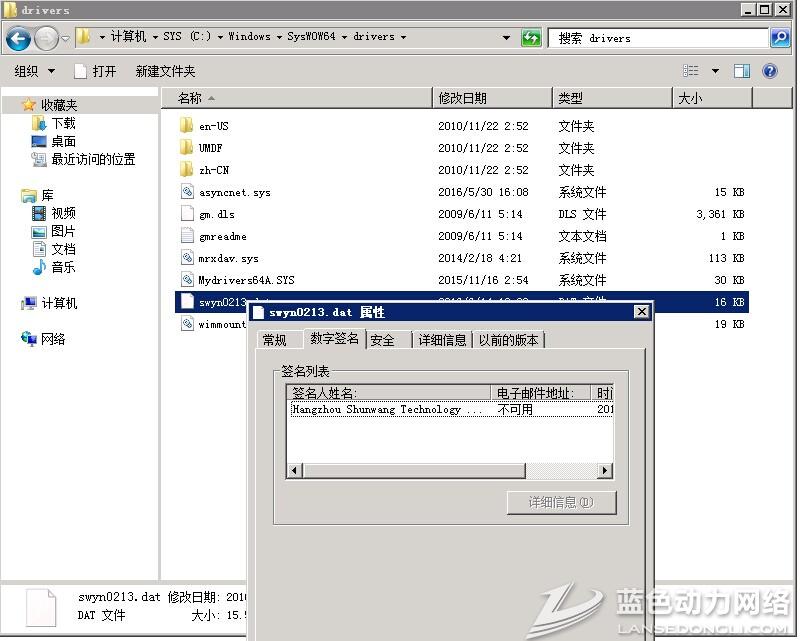Open the help question mark icon

(x=770, y=71)
